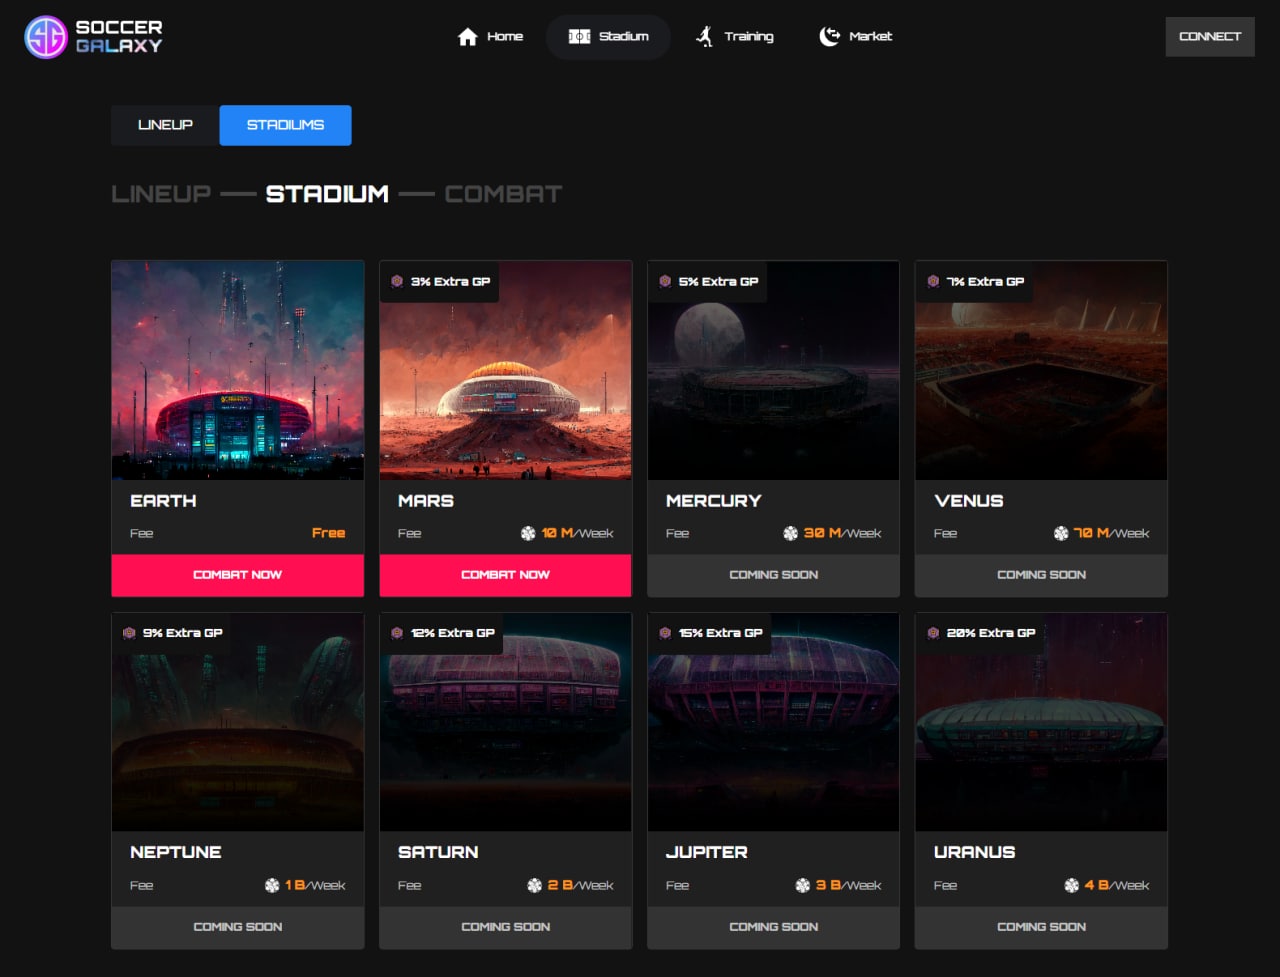Click the 20% Extra GP badge icon
The height and width of the screenshot is (977, 1280).
933,633
